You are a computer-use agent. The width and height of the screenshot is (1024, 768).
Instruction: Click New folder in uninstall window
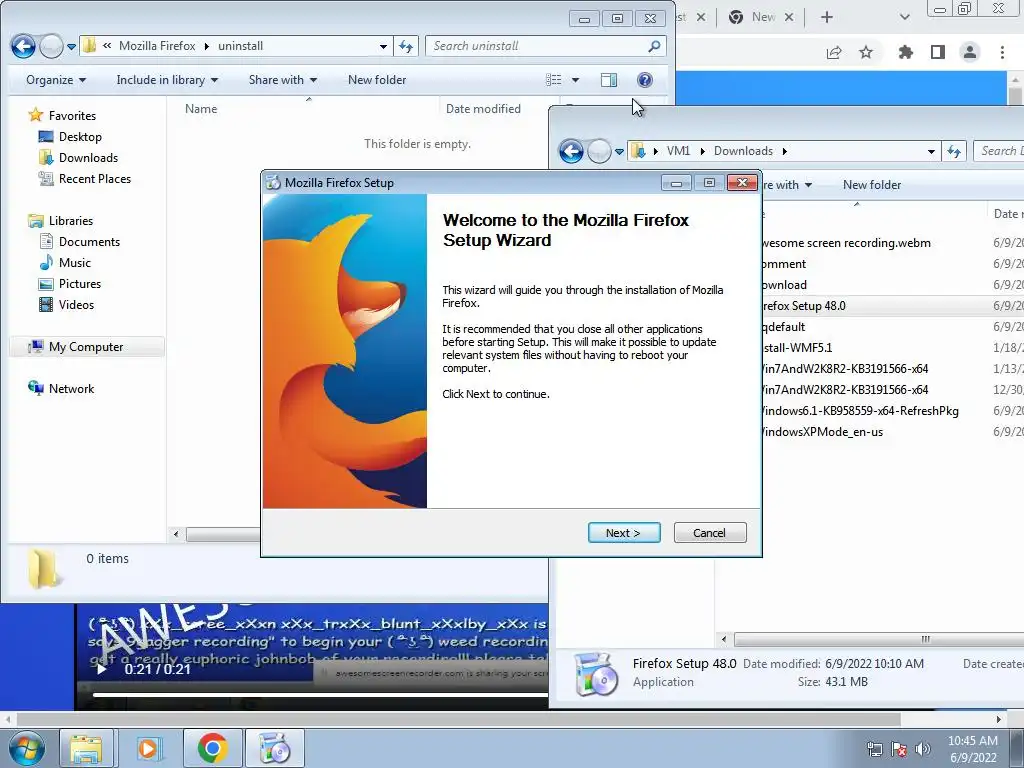(377, 80)
